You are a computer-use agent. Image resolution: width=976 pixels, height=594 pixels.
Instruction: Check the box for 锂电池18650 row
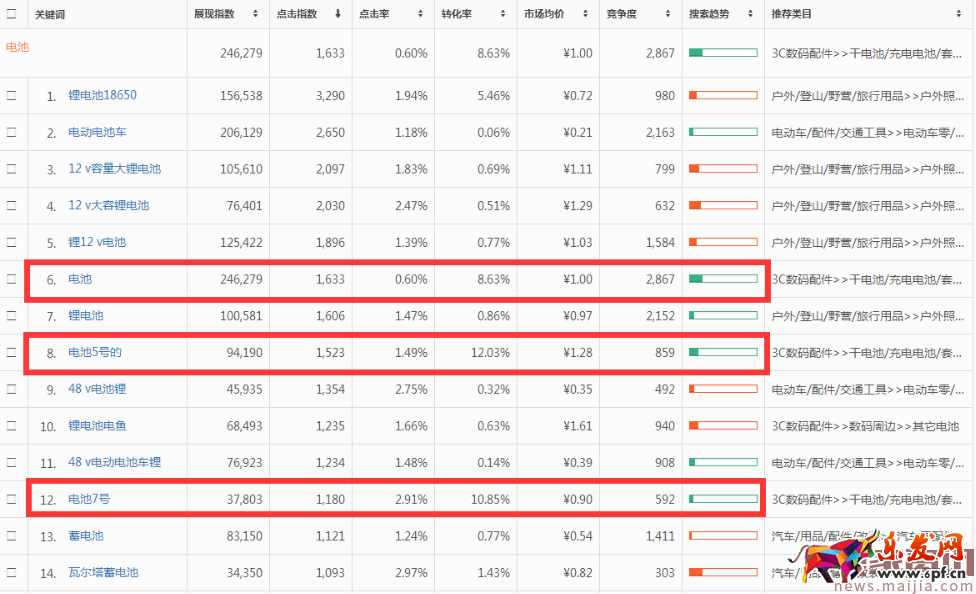coord(12,96)
